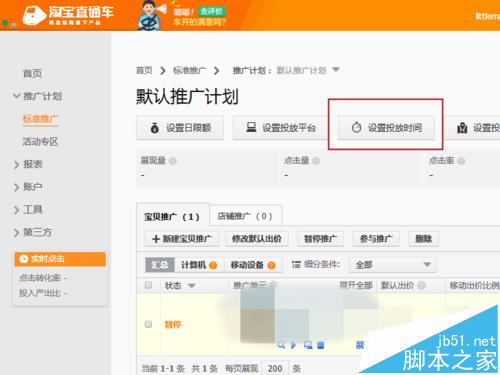
Task: Click the help icon beside 推广单元
Action: 274,285
